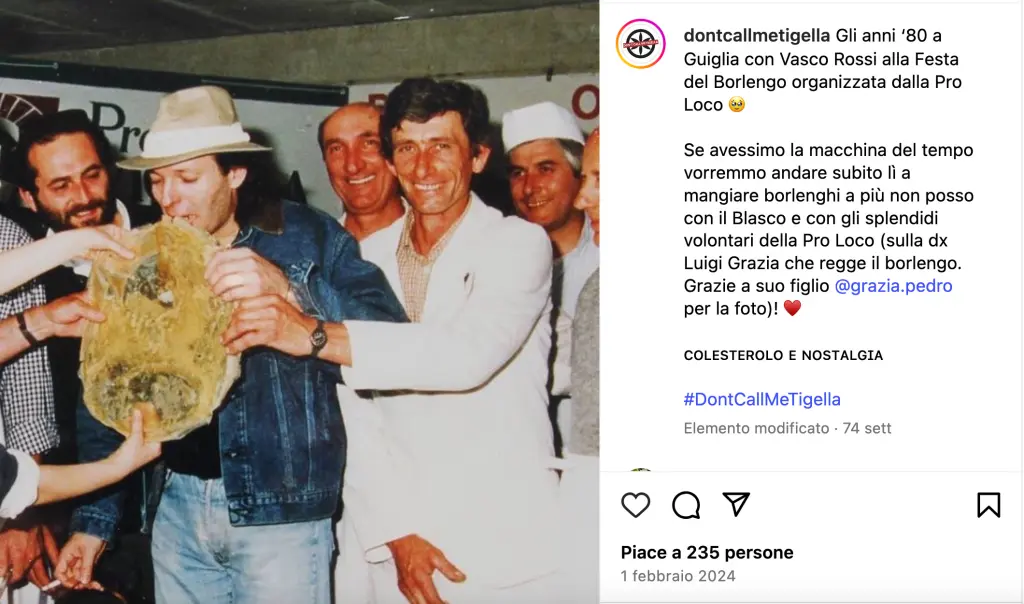Click the dontcallmetigella username
This screenshot has height=604, width=1024.
[x=757, y=36]
